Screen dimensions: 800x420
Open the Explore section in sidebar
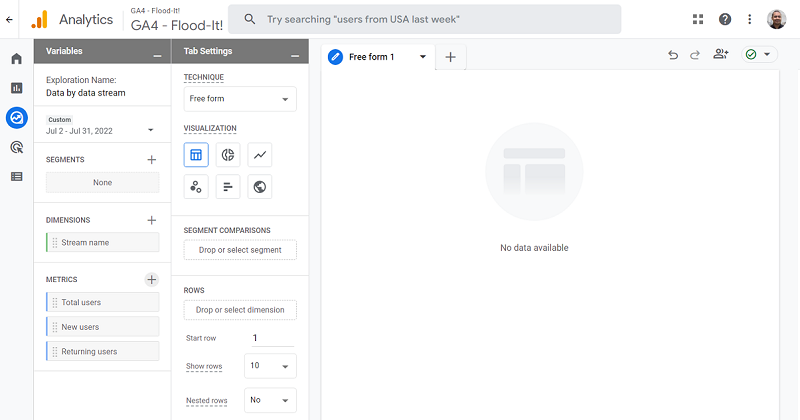coord(16,118)
